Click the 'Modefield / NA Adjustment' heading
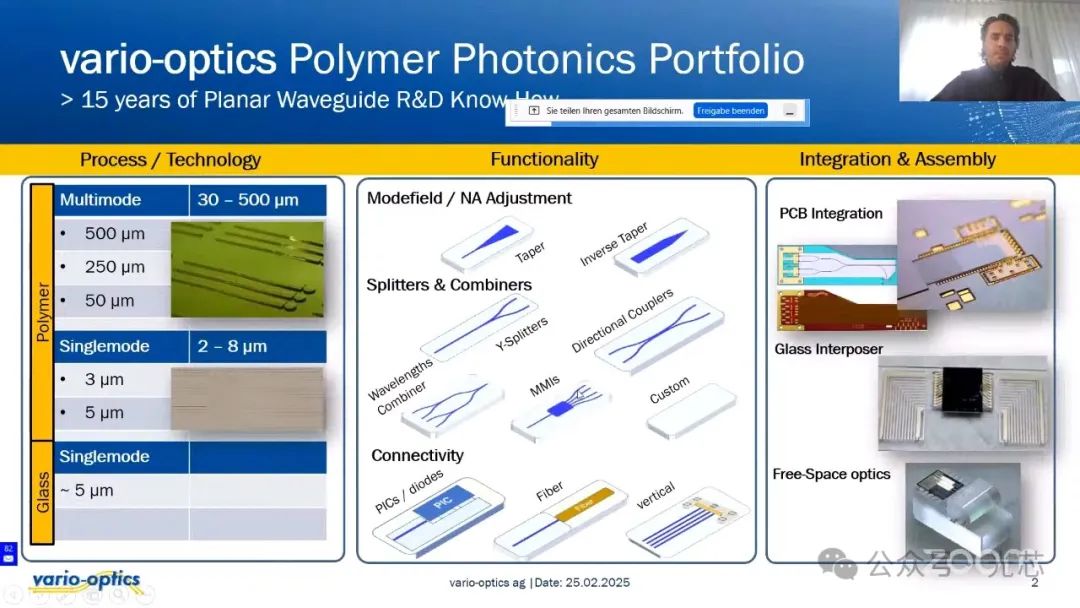Viewport: 1080px width, 608px height. [x=469, y=198]
